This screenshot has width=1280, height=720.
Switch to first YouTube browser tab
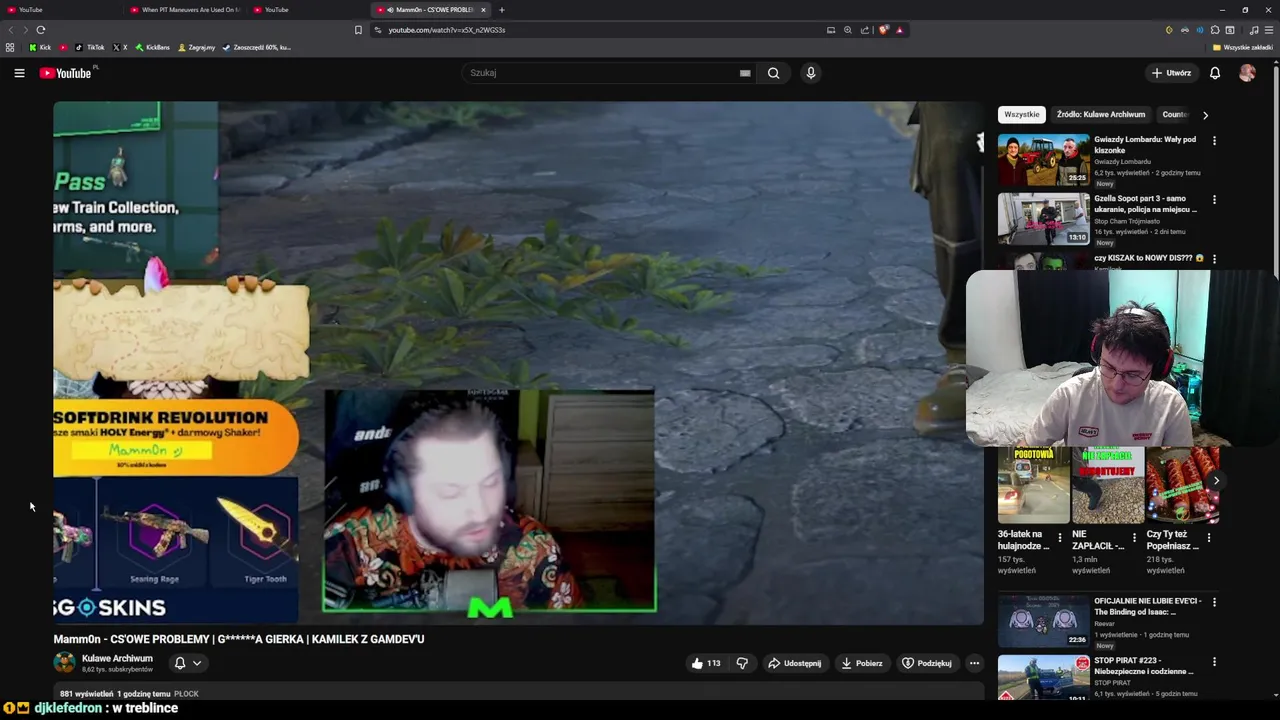[60, 10]
